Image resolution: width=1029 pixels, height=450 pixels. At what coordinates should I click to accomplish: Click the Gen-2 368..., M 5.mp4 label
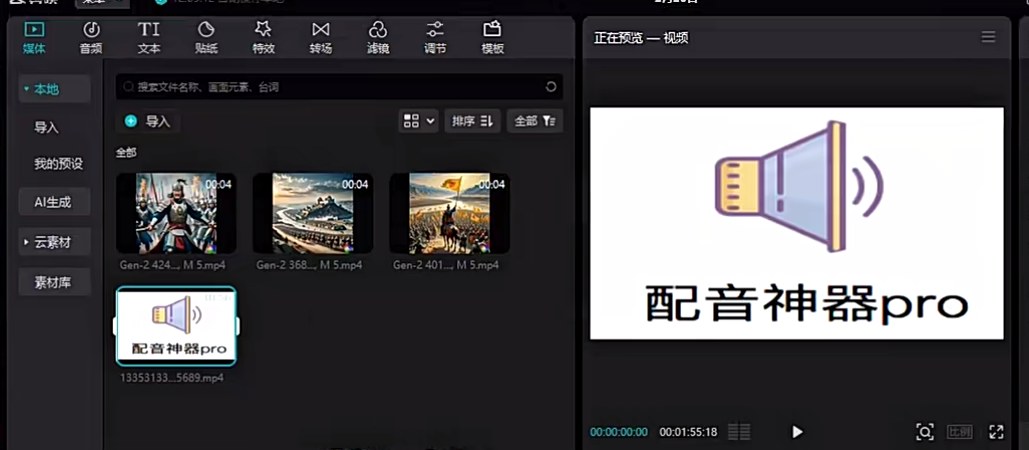pyautogui.click(x=309, y=266)
